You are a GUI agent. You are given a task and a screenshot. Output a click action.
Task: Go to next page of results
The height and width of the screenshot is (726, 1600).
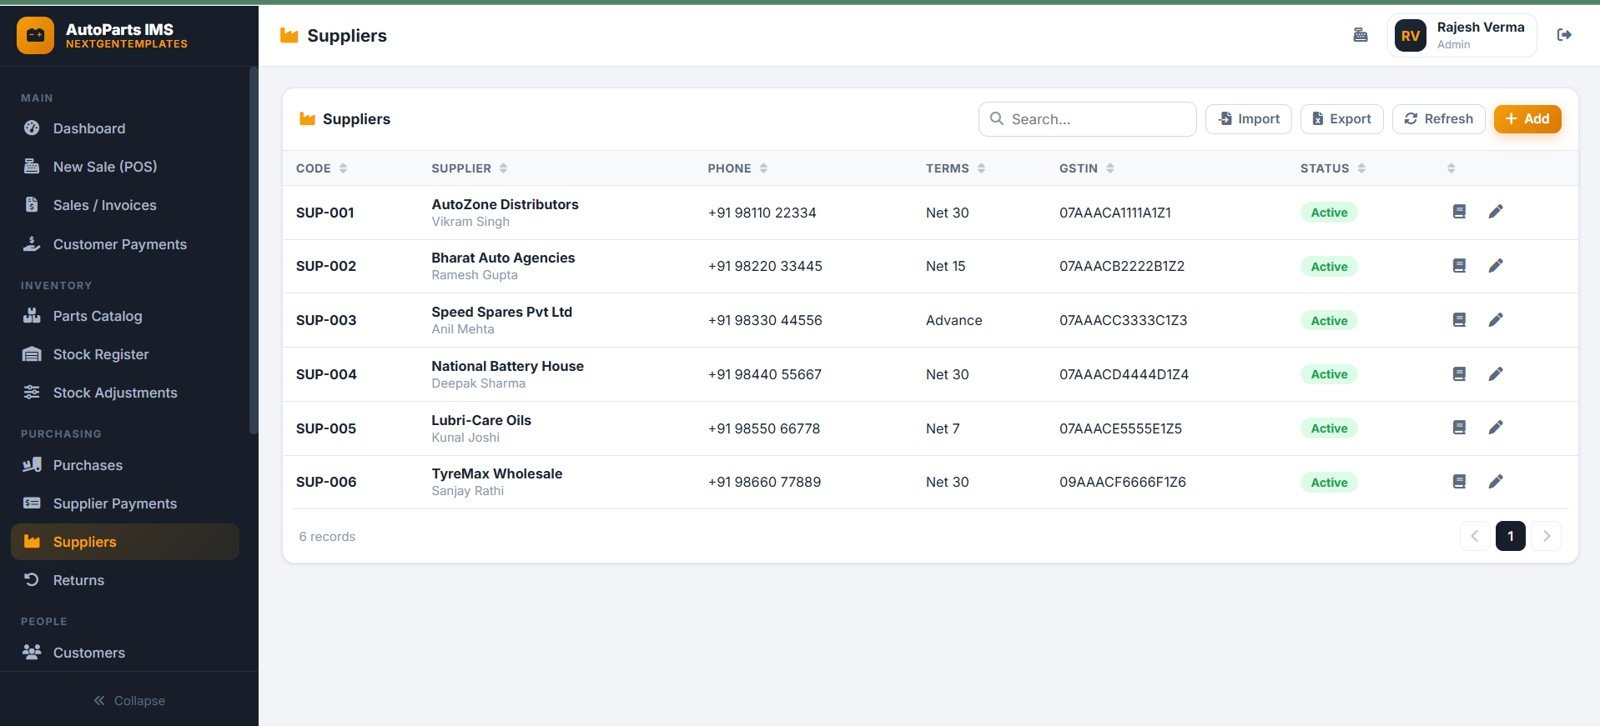click(1546, 536)
